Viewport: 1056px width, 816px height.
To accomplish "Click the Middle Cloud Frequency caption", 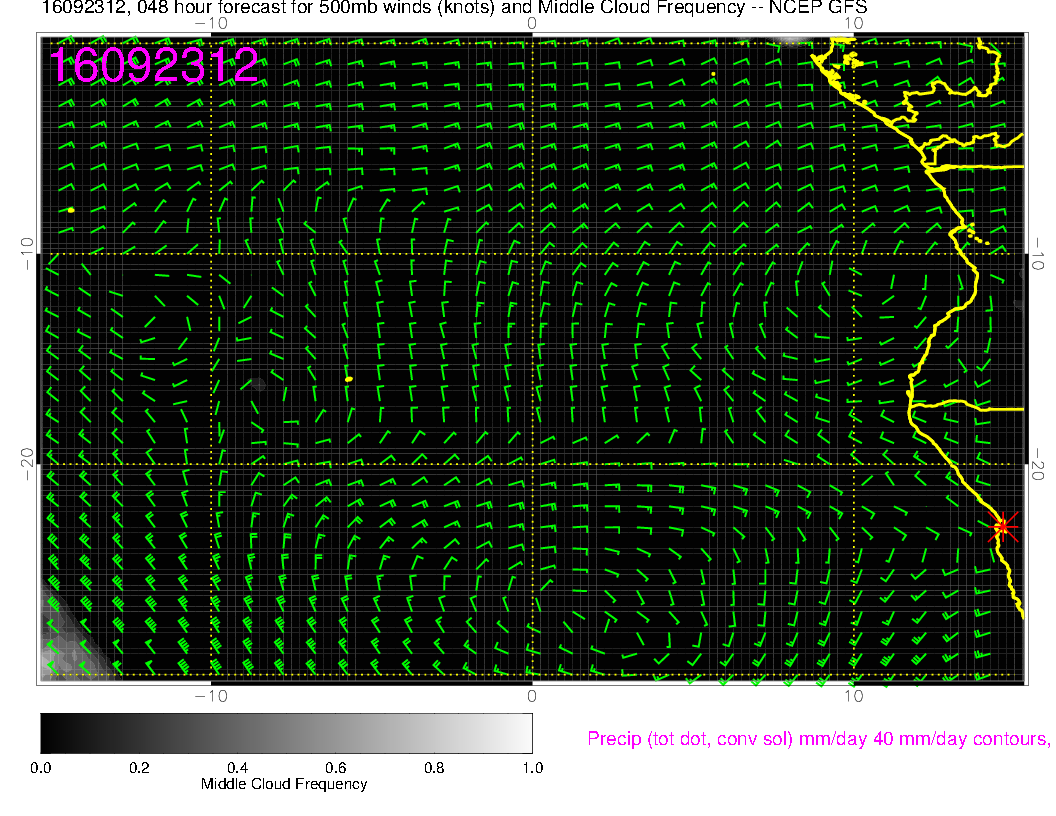I will pyautogui.click(x=284, y=784).
